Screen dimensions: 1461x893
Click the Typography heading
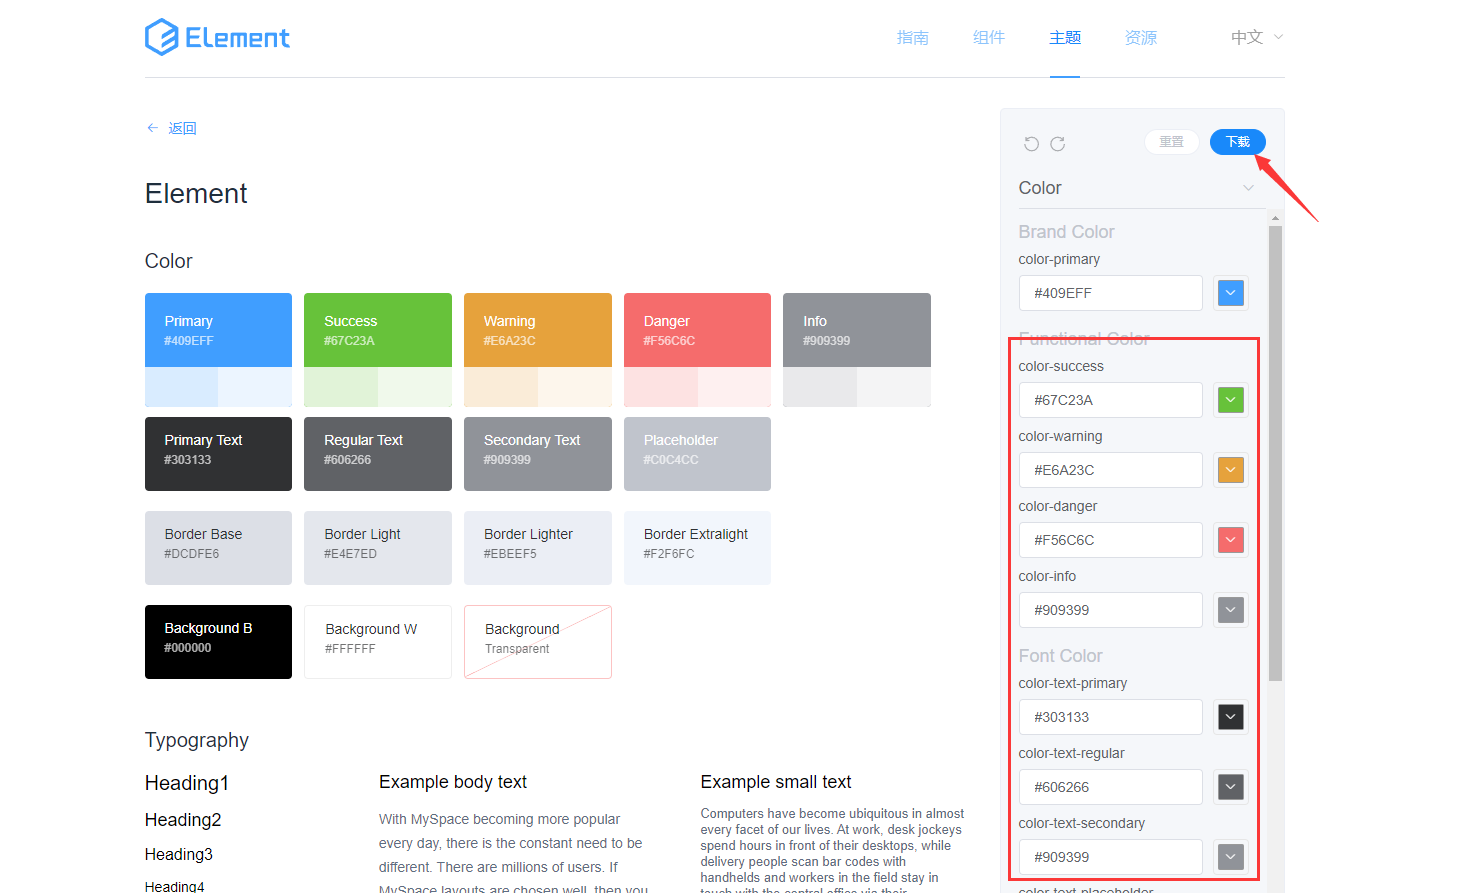tap(197, 740)
